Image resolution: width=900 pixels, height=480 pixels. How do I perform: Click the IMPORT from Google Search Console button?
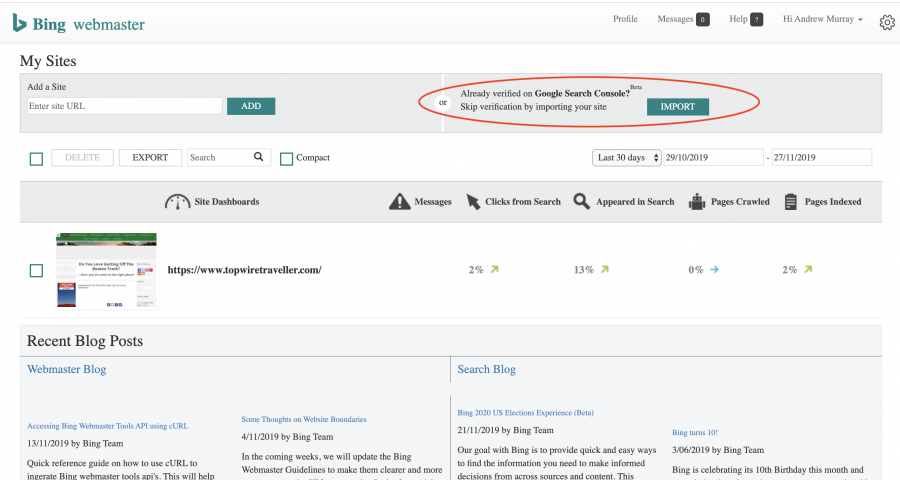click(x=677, y=107)
